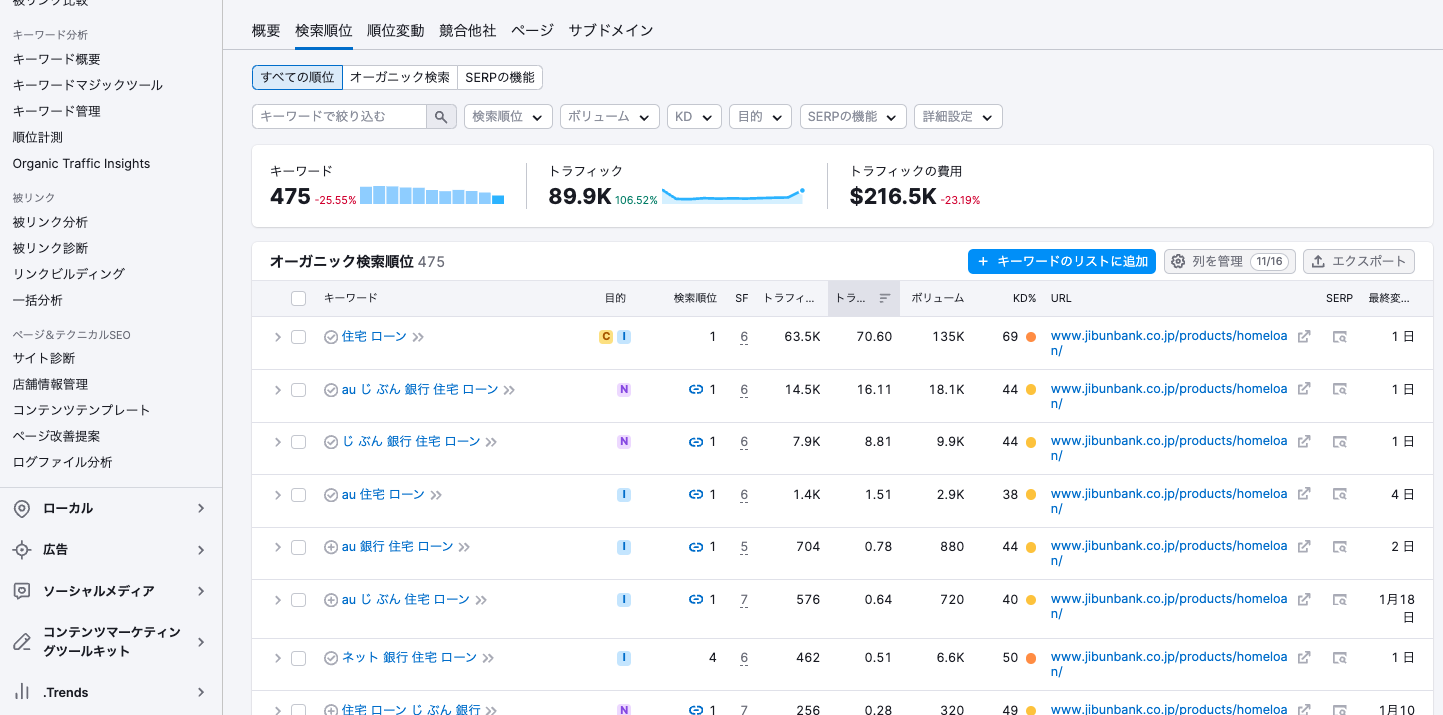
Task: Open the 詳細設定 filter dropdown
Action: pyautogui.click(x=958, y=117)
